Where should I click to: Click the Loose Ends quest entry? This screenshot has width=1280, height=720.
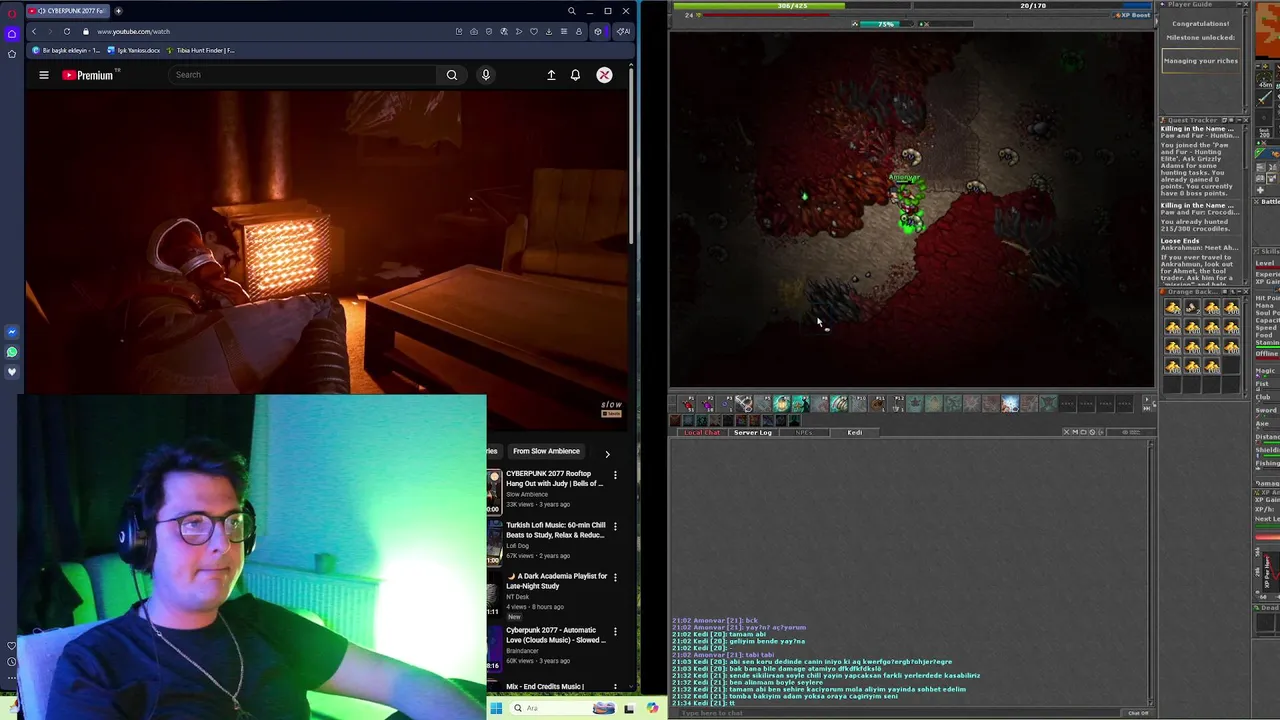[x=1180, y=240]
